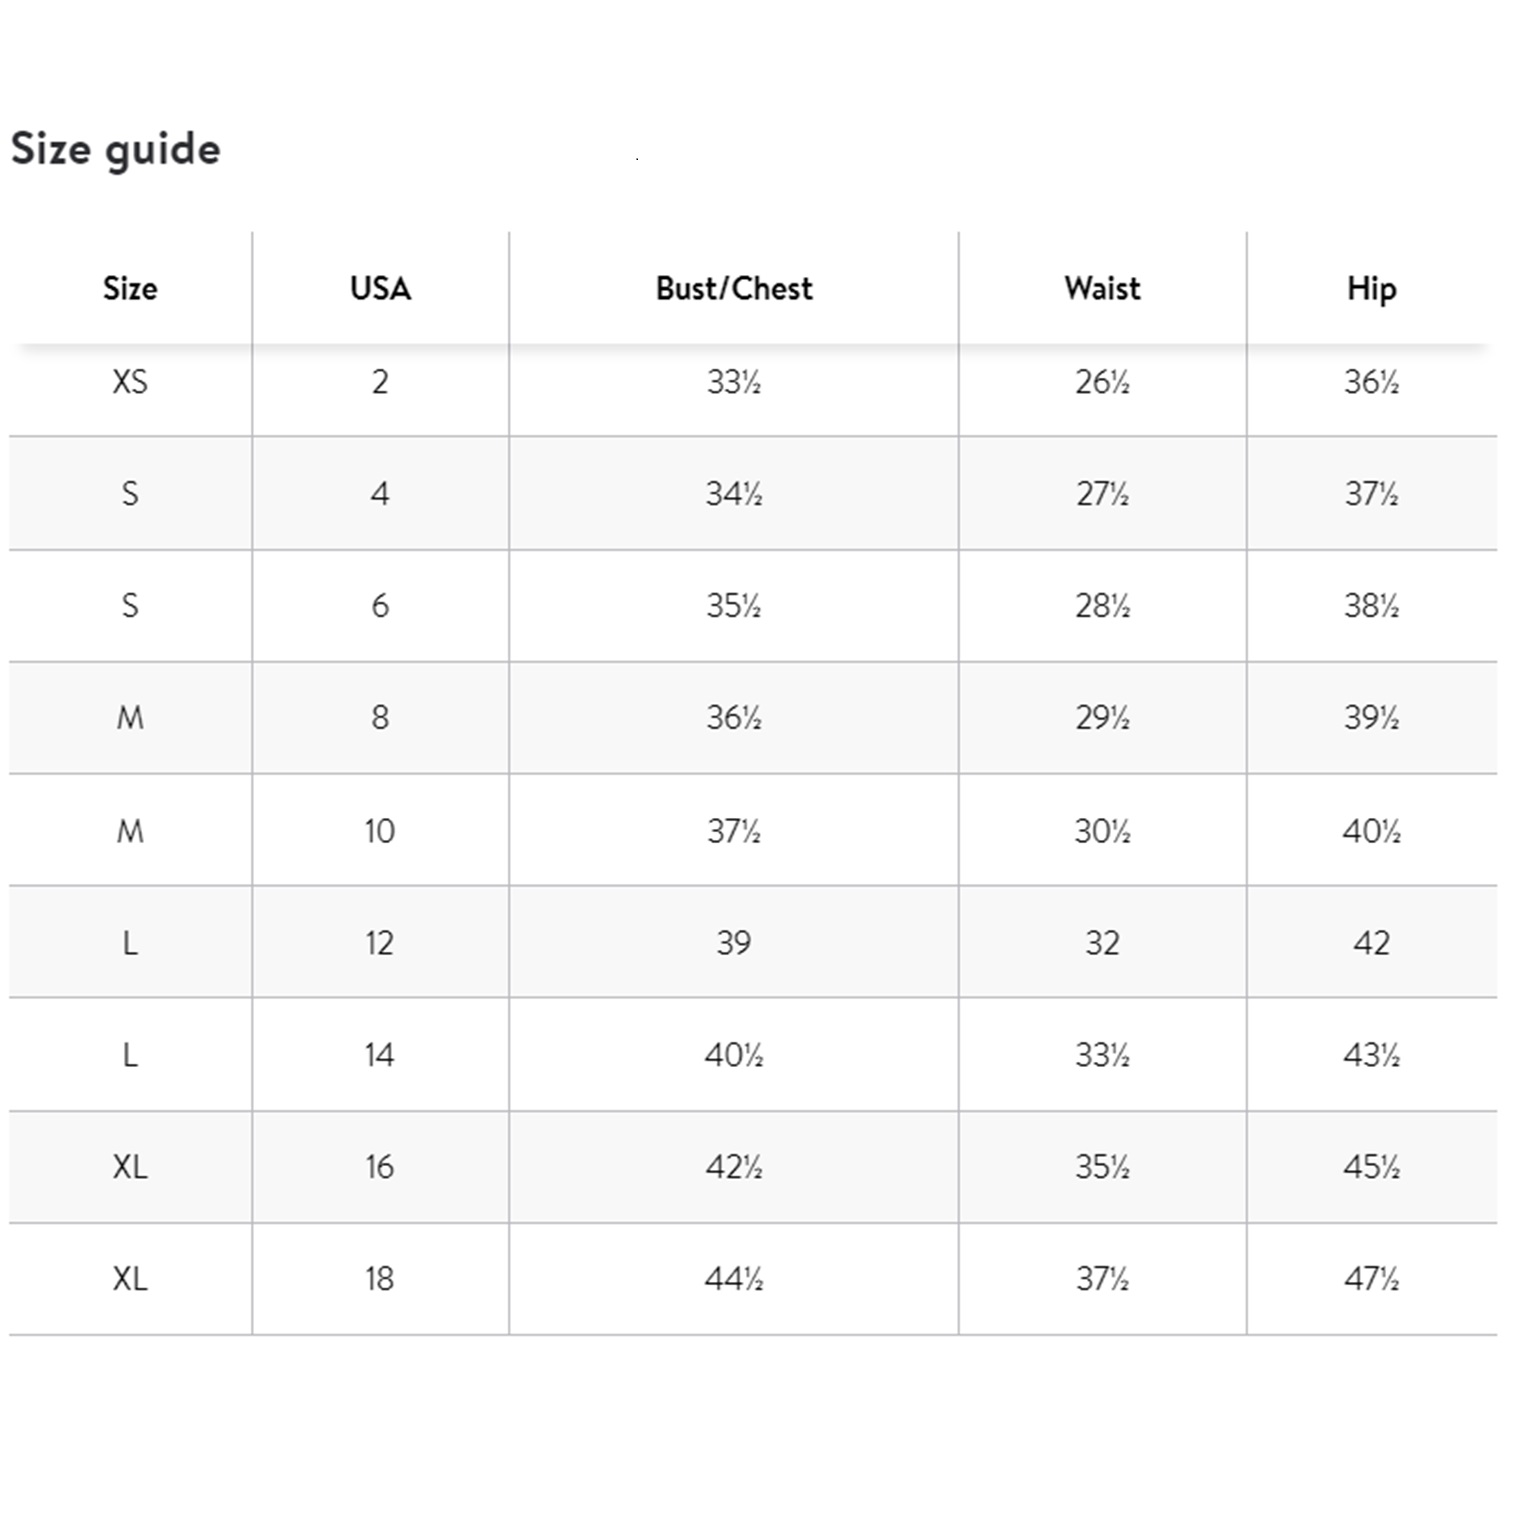
Task: Click hip measurement 45½
Action: click(x=1371, y=1167)
